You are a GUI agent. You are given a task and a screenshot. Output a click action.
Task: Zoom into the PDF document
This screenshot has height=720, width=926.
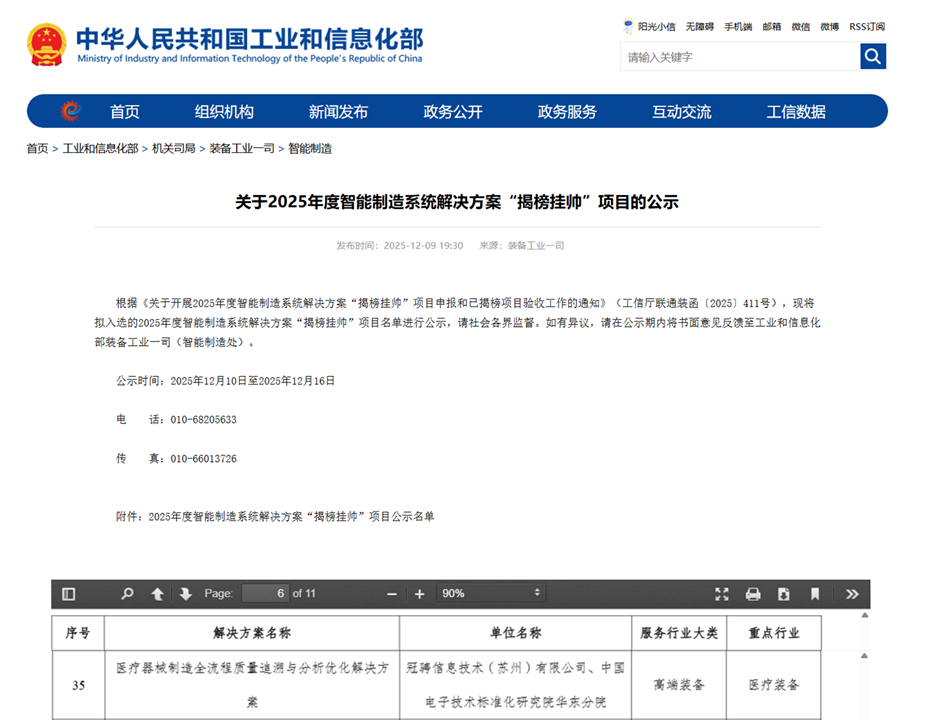click(x=419, y=594)
